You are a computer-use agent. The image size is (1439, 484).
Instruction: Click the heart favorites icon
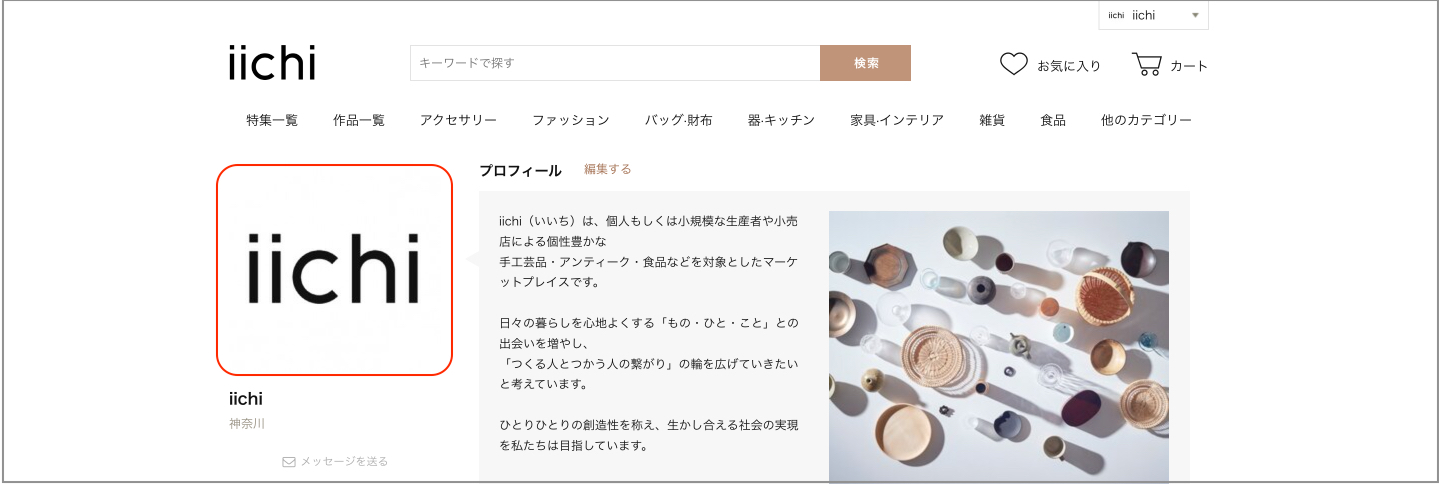coord(1014,65)
